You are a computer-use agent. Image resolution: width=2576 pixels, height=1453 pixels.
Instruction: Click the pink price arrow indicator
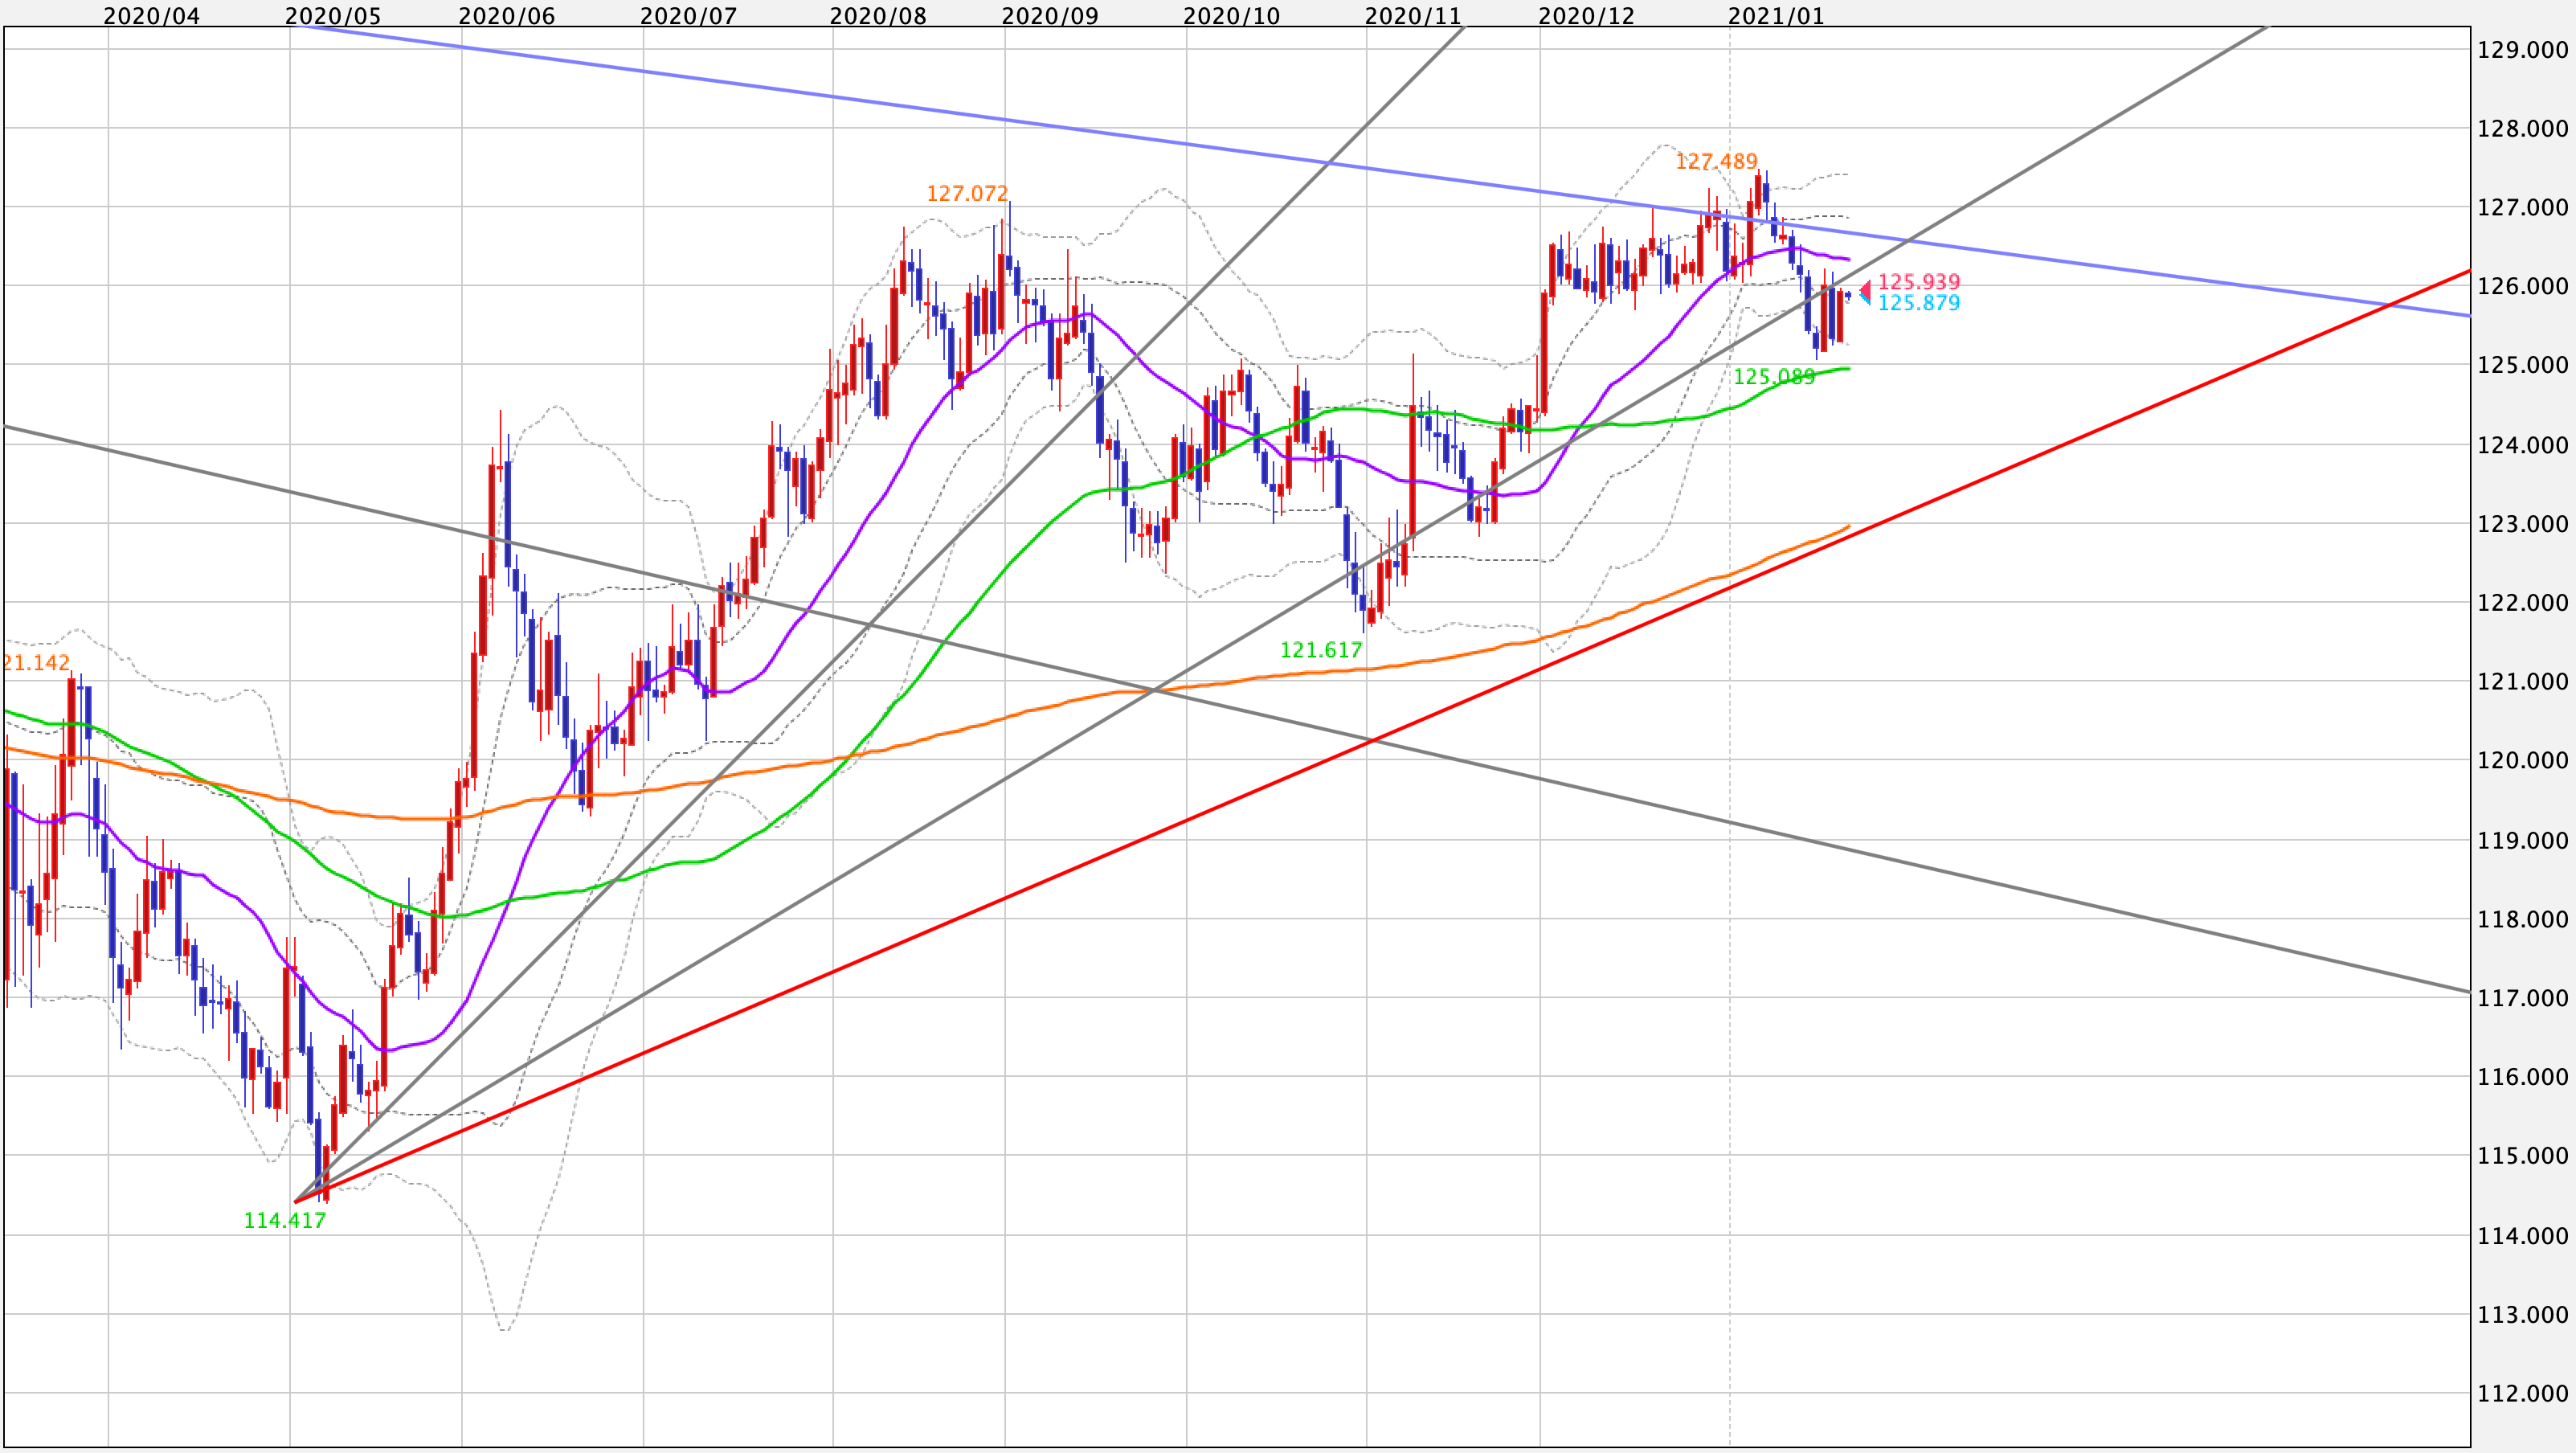click(1865, 289)
